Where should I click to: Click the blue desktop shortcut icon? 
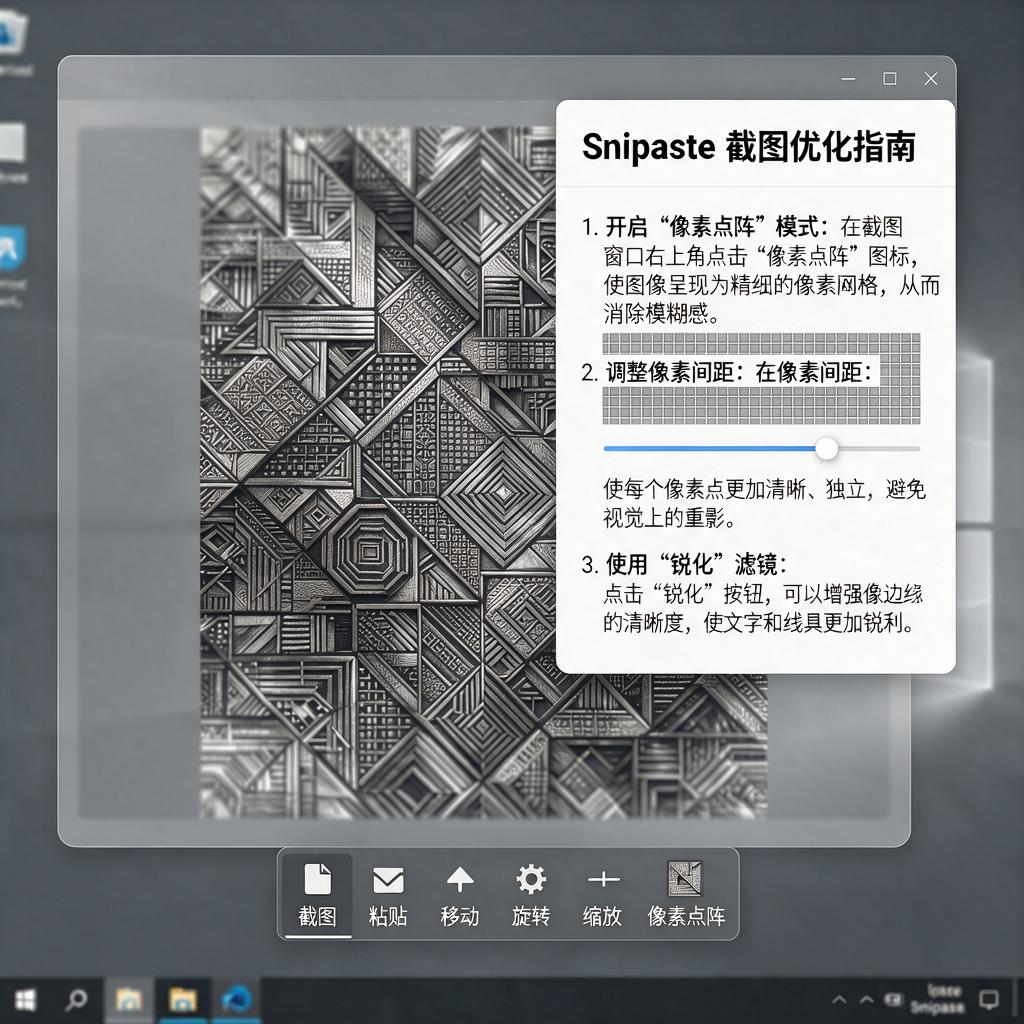click(x=13, y=248)
